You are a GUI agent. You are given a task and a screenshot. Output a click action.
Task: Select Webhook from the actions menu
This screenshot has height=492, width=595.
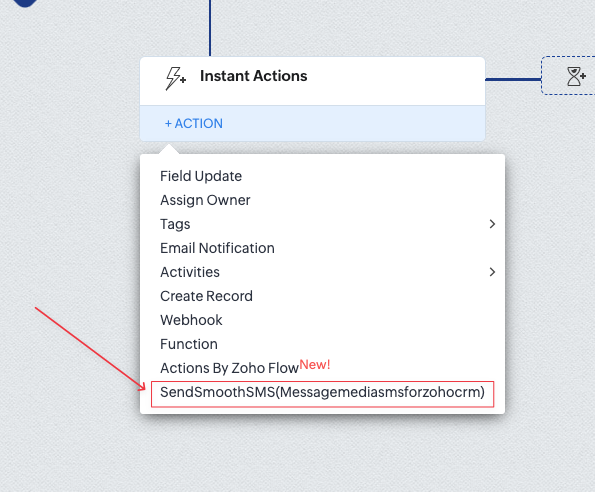pyautogui.click(x=191, y=320)
